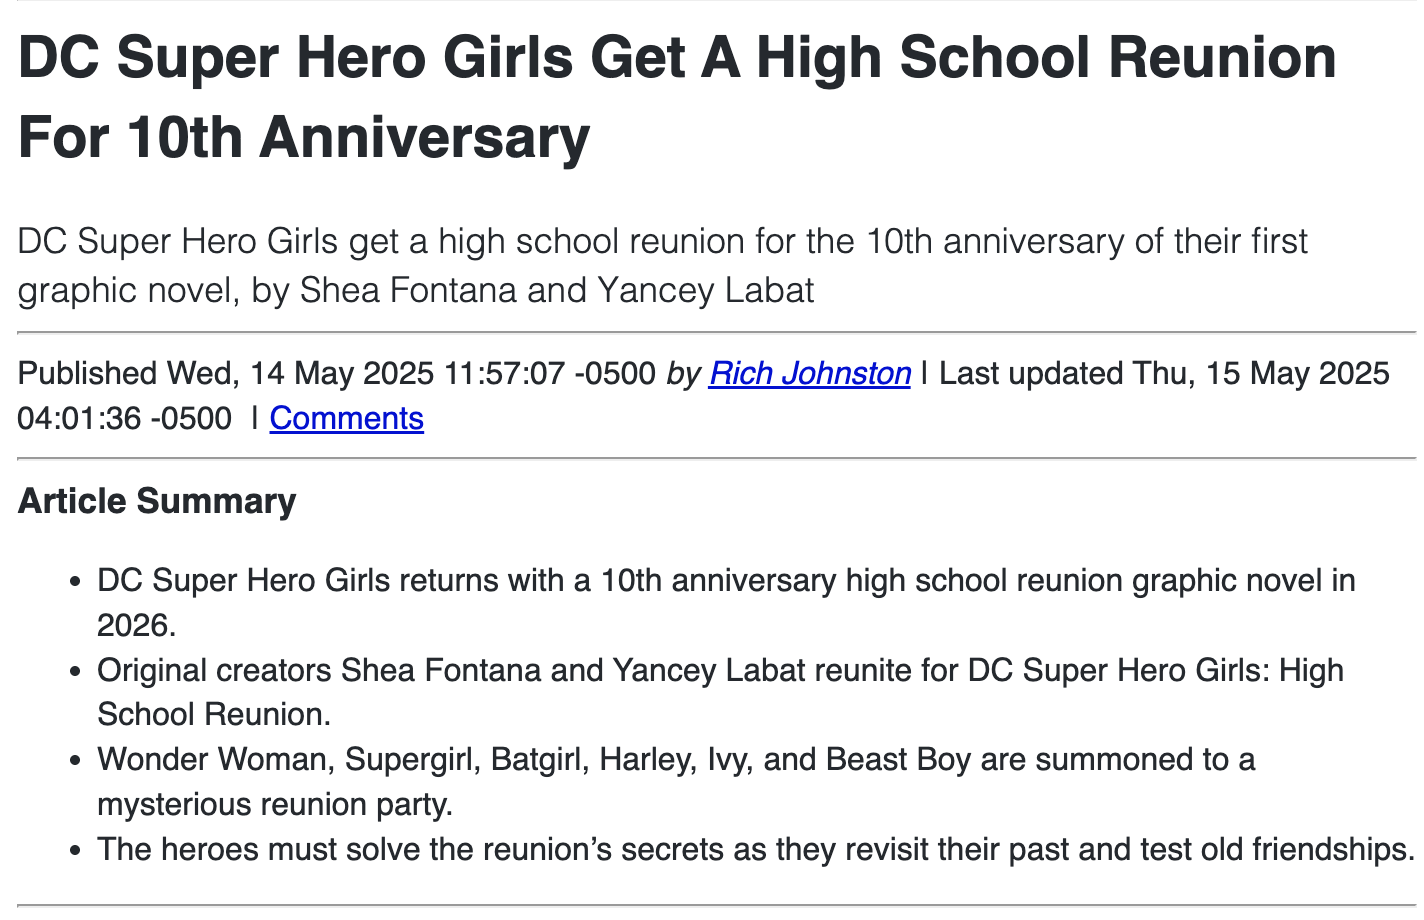Click 'Wonder Woman' in the summary list

coord(212,759)
